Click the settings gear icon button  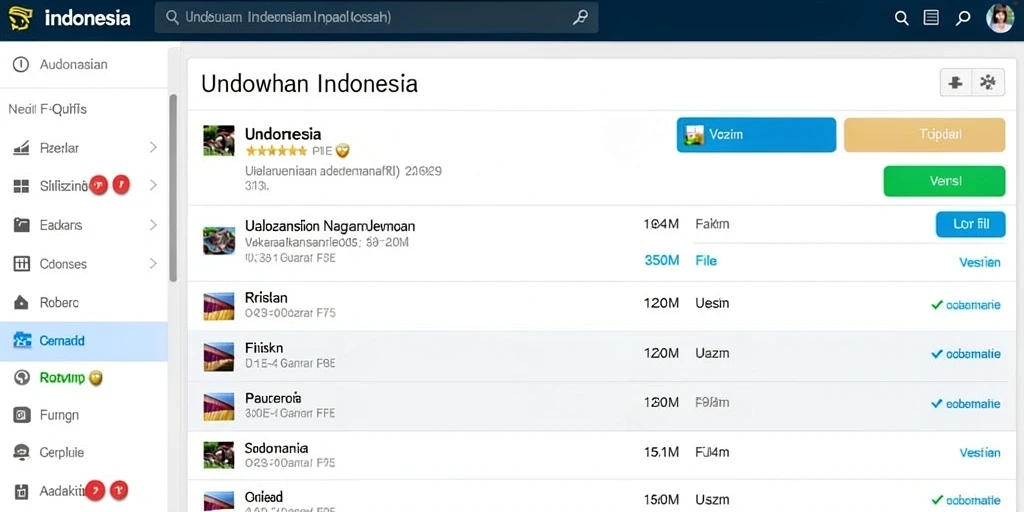click(988, 83)
